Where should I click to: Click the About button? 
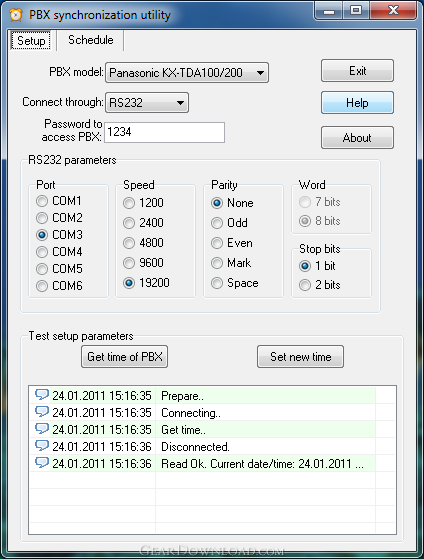(357, 138)
